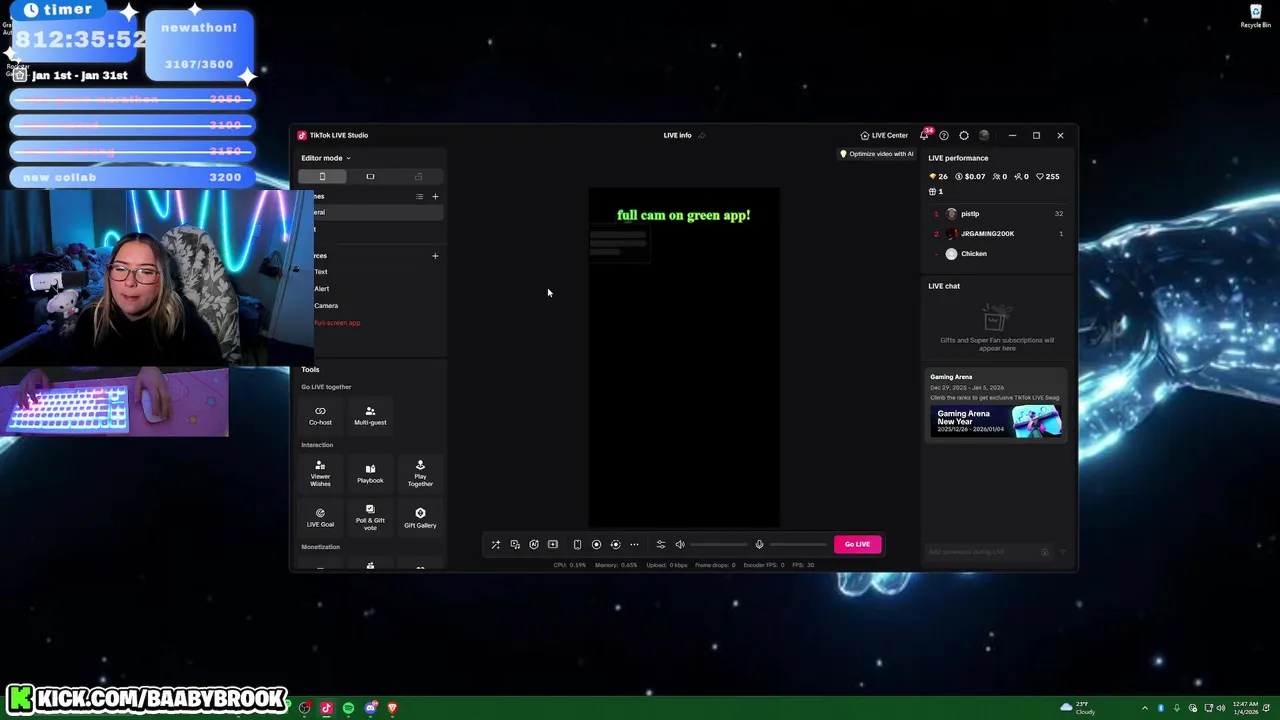Screen dimensions: 1280x720
Task: Open the Playbook tool
Action: 370,474
